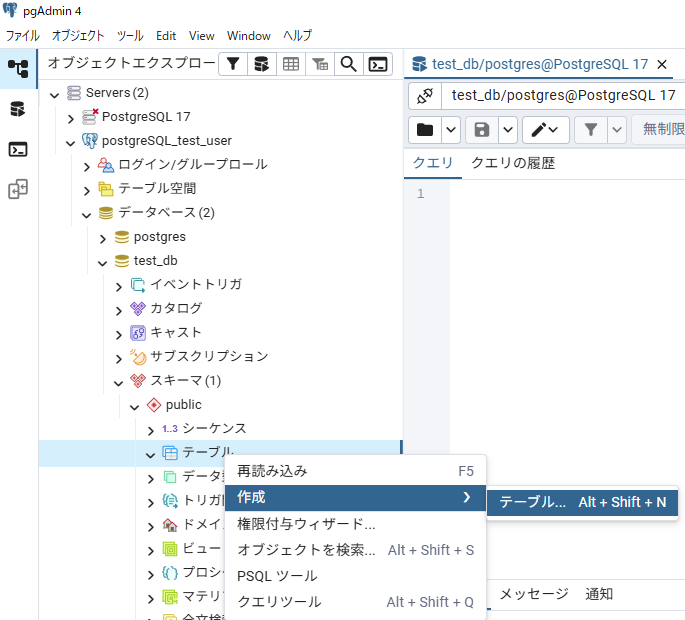Viewport: 685px width, 620px height.
Task: Open search objects magnifier icon
Action: coord(349,64)
